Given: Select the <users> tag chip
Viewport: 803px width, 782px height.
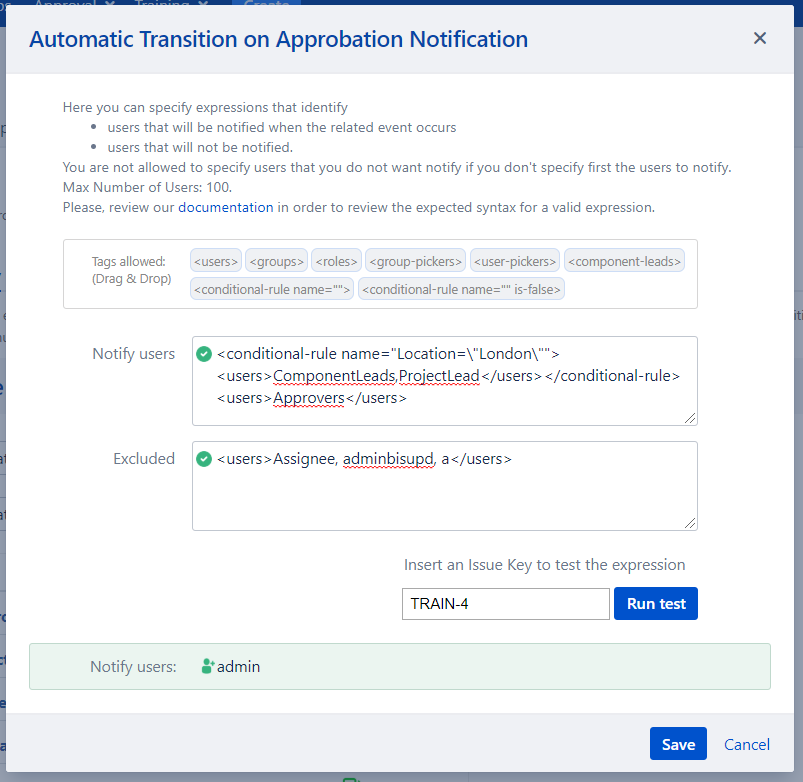Looking at the screenshot, I should [216, 262].
